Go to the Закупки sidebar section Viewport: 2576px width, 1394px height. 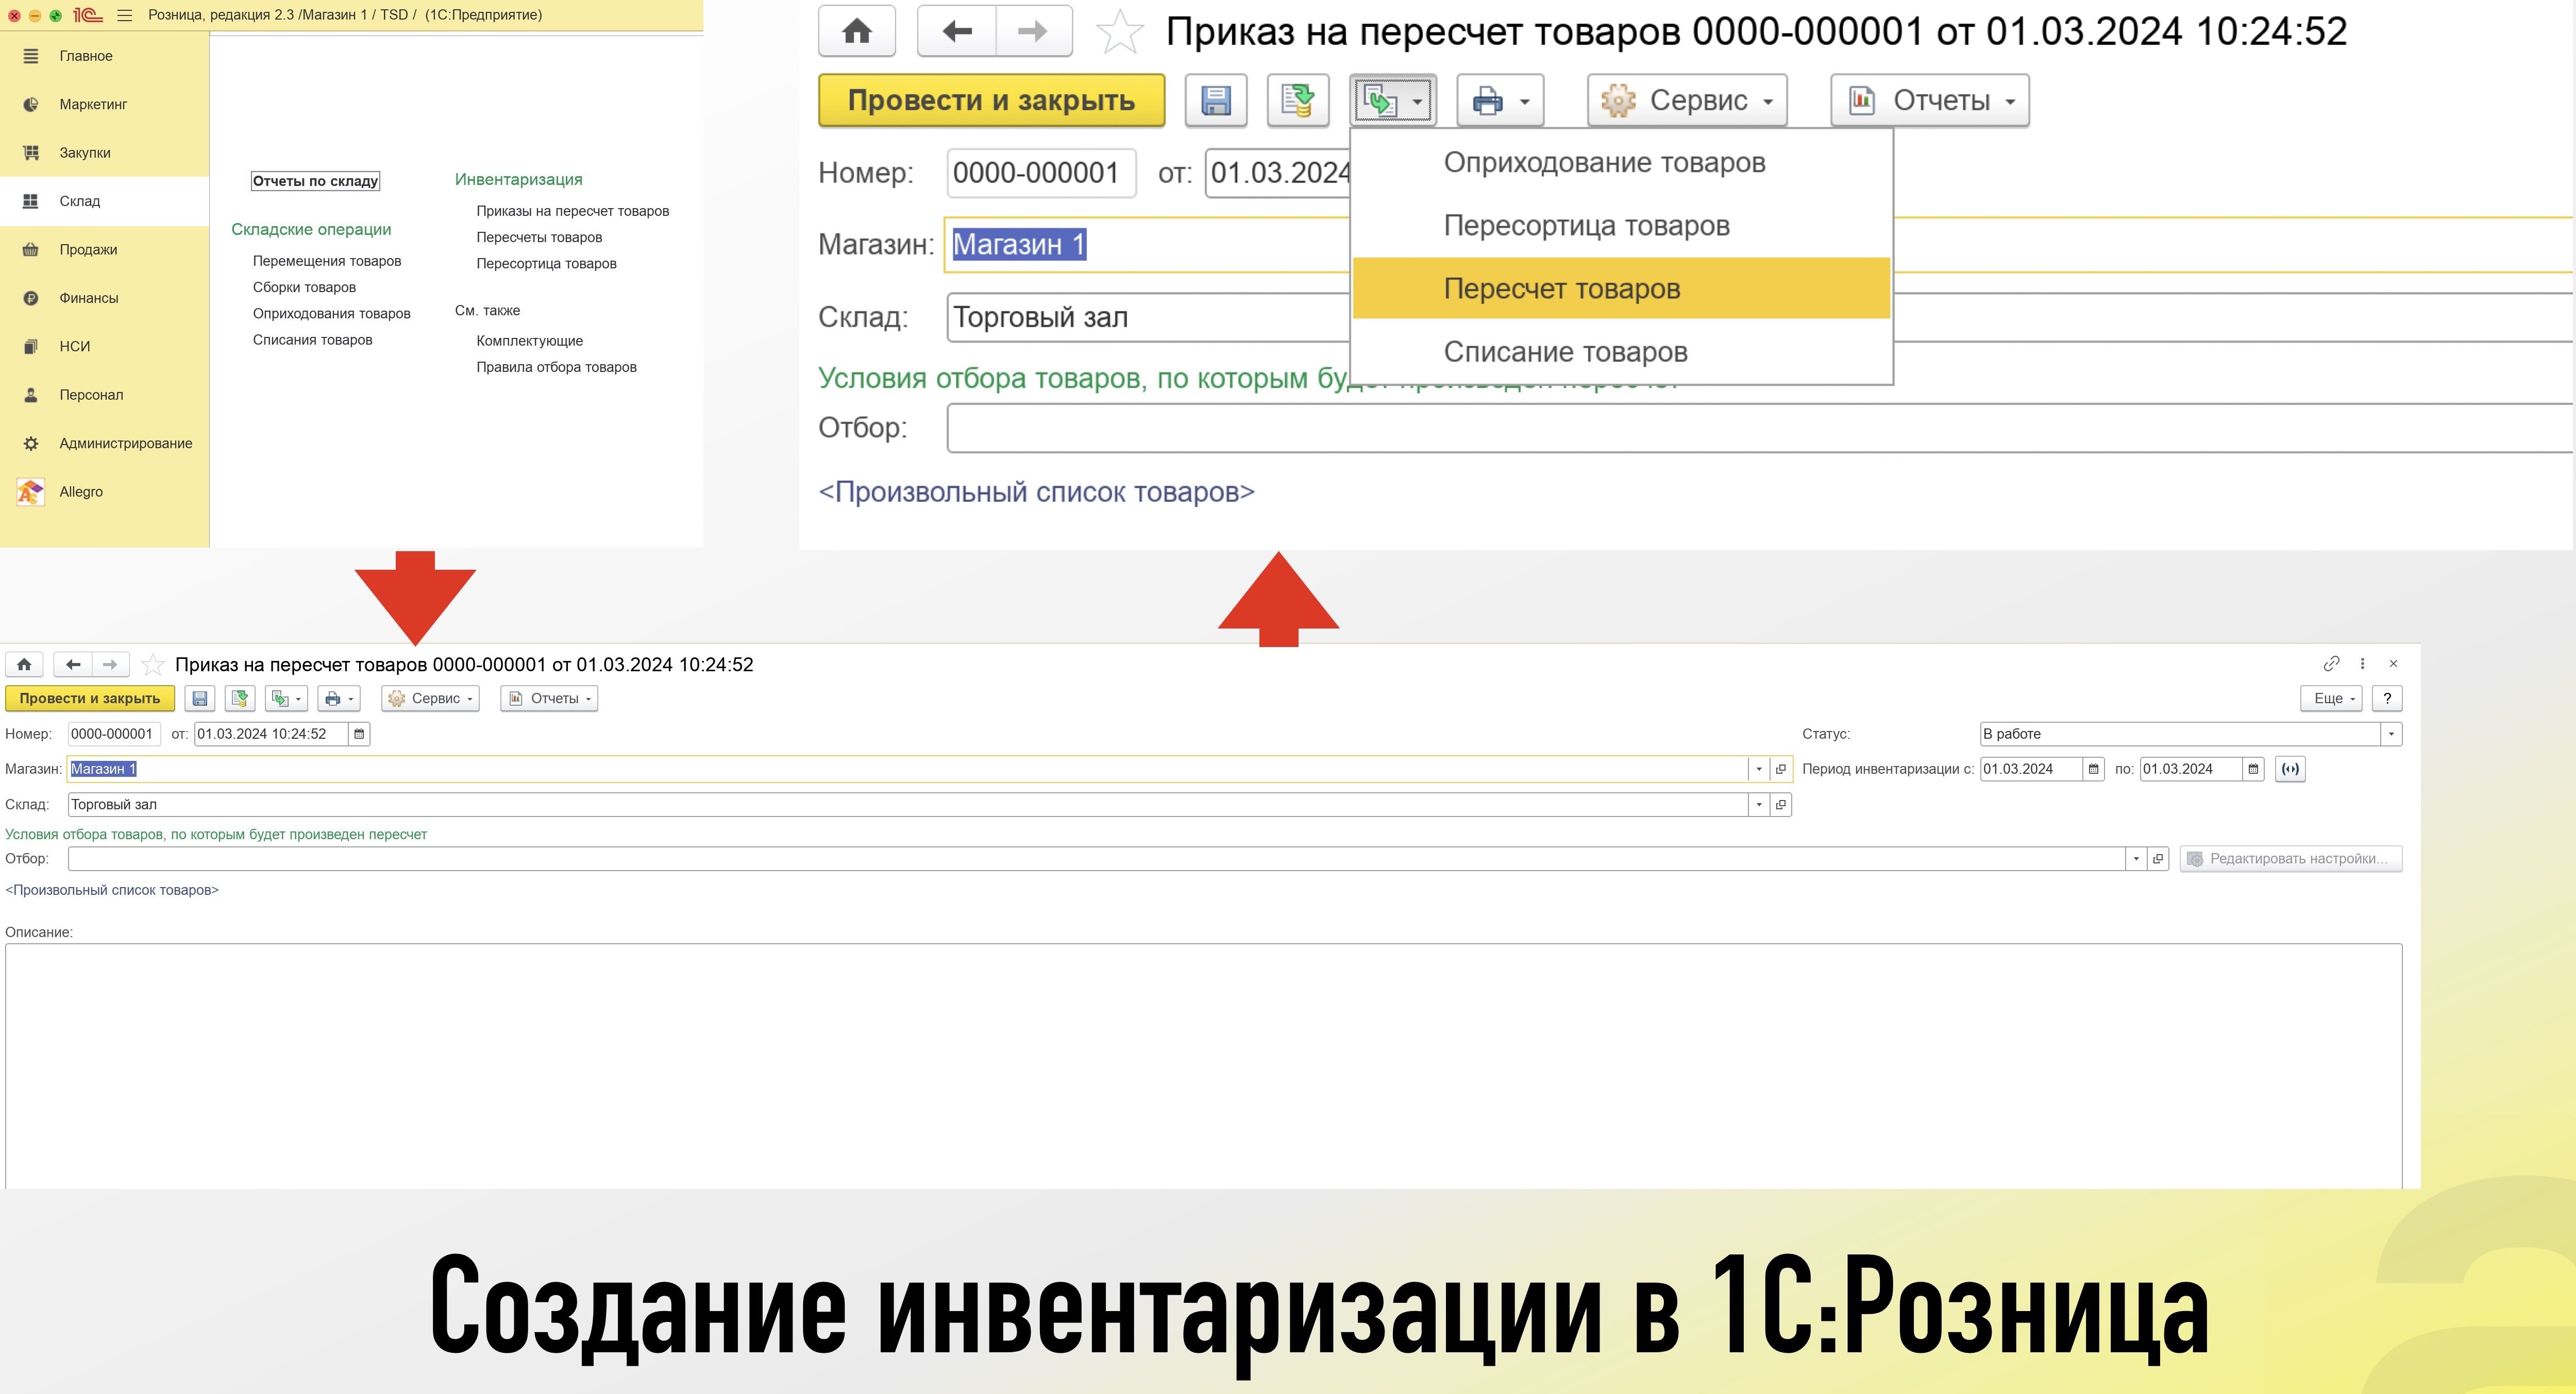(x=84, y=153)
